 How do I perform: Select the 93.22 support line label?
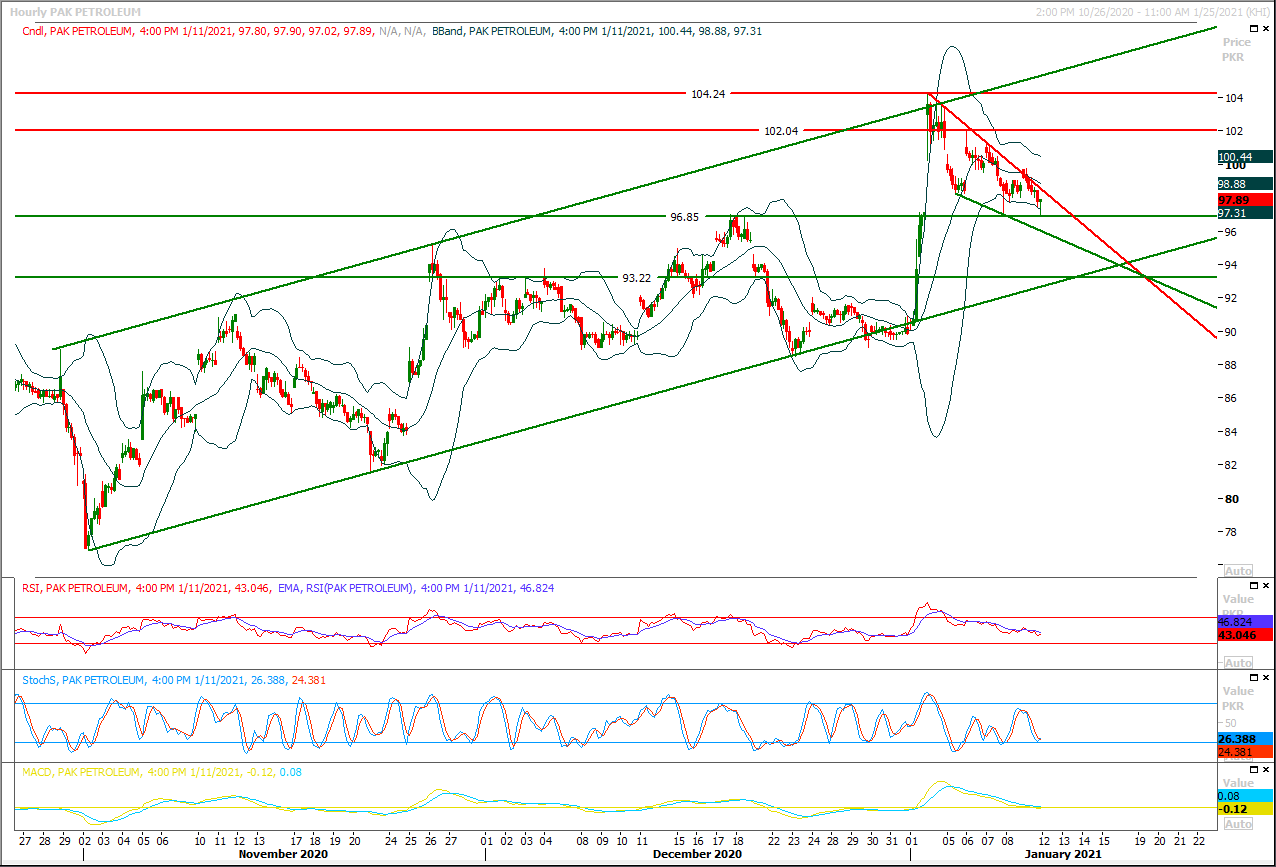(637, 278)
